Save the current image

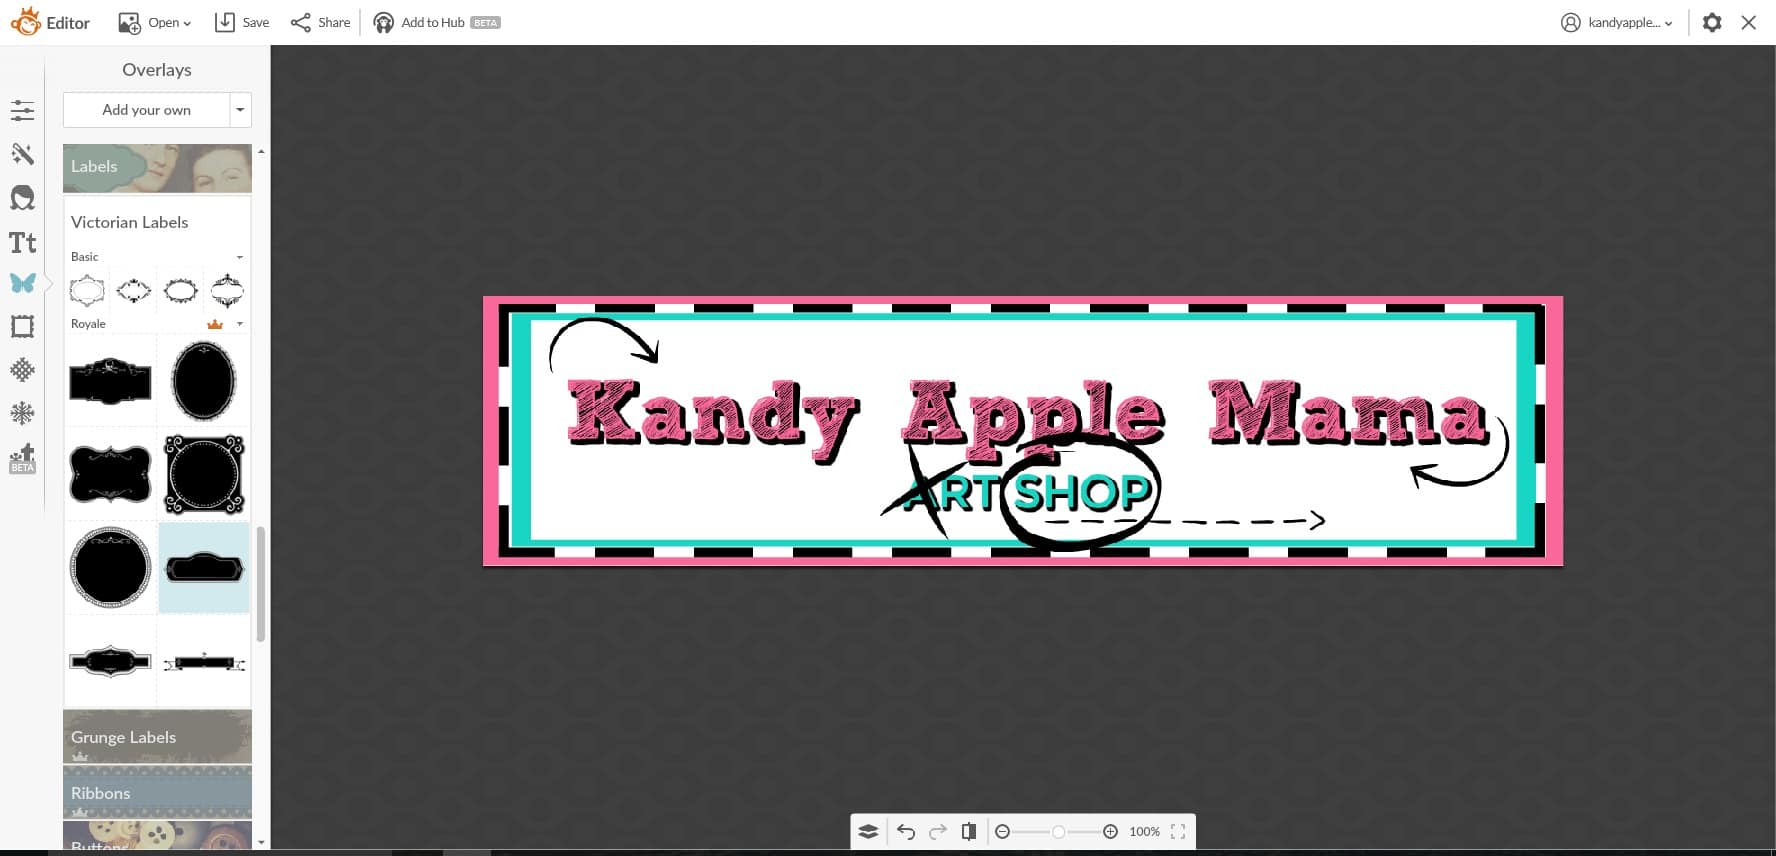242,22
